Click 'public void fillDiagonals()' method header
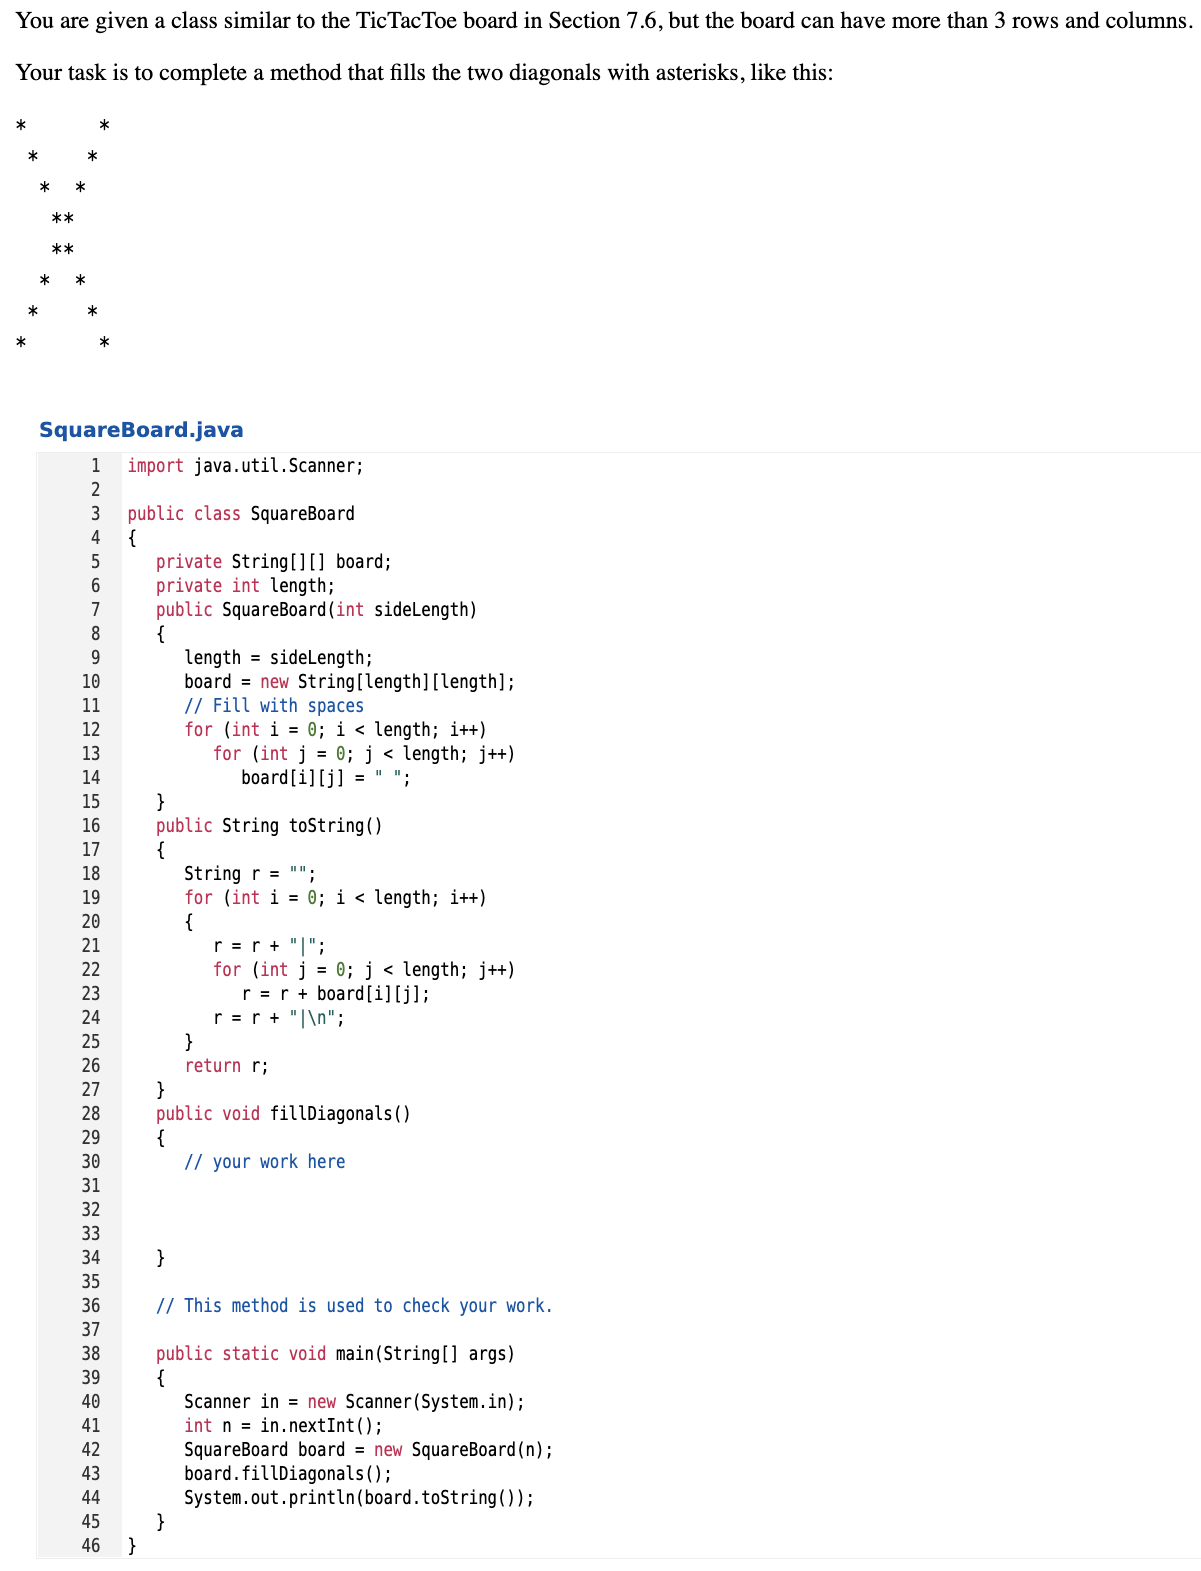 click(283, 1114)
